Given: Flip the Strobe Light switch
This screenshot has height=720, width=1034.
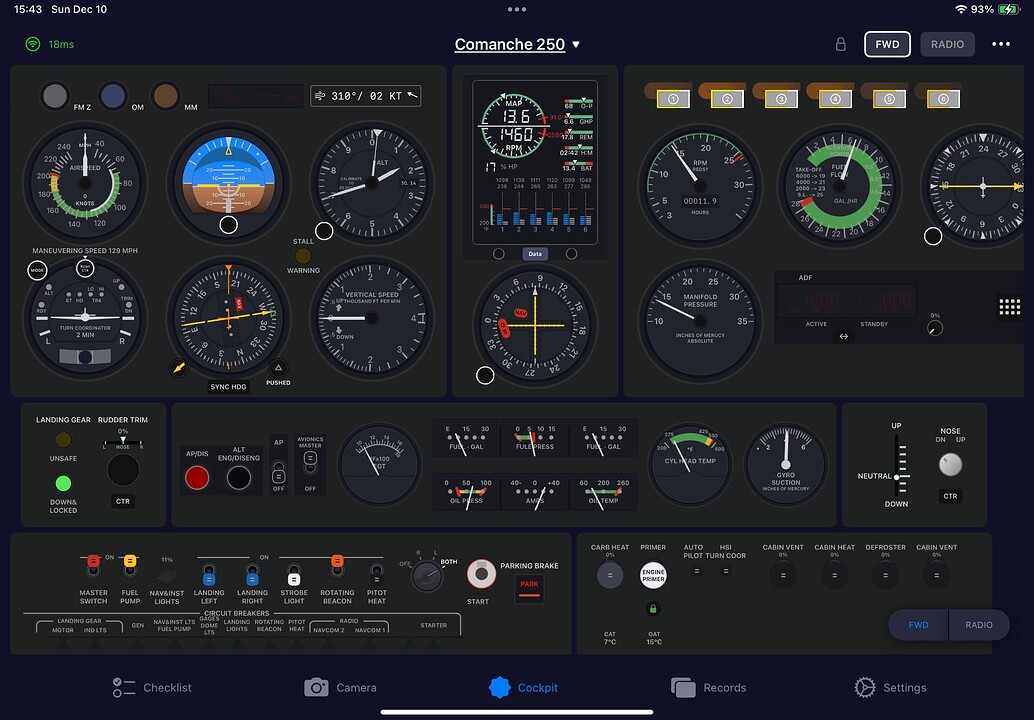Looking at the screenshot, I should click(294, 575).
